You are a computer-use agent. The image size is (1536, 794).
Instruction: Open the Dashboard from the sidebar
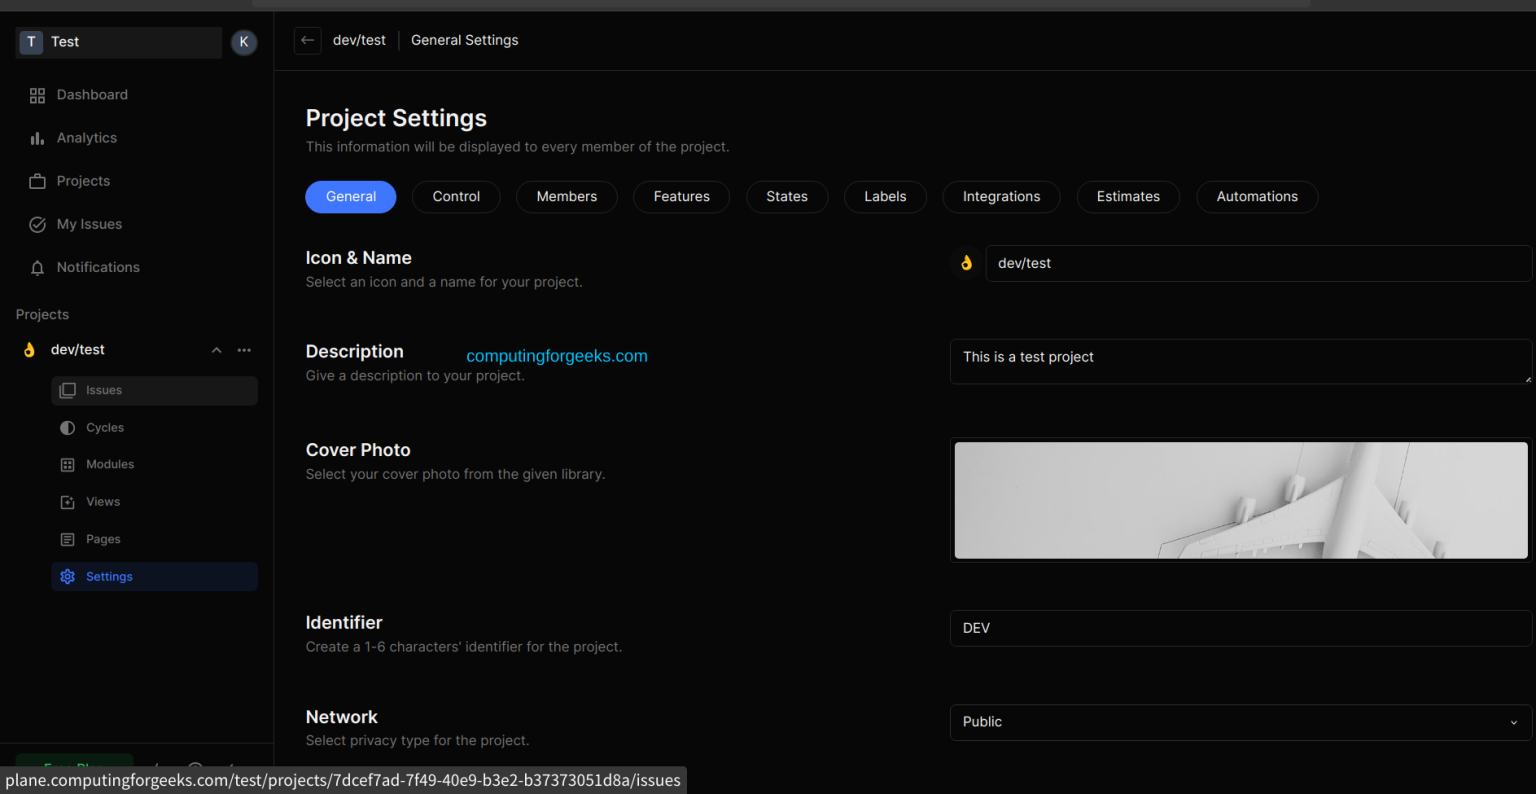93,94
